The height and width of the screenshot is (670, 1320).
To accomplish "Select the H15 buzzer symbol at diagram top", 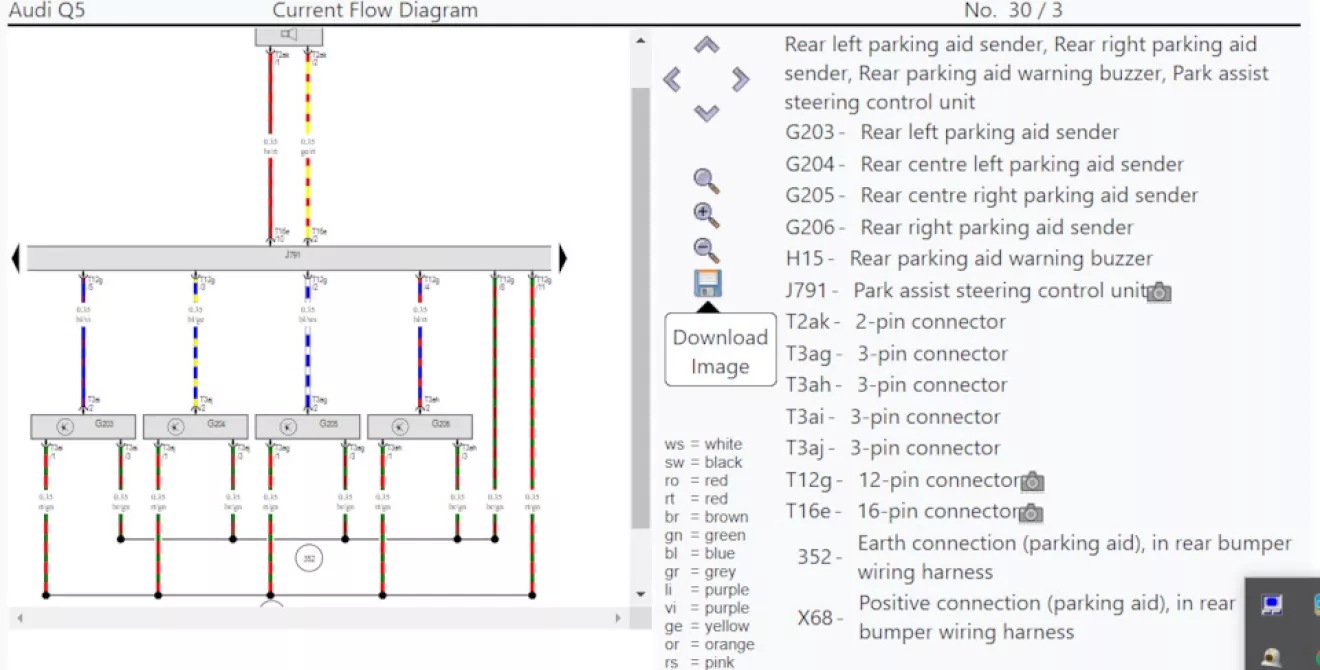I will (289, 35).
